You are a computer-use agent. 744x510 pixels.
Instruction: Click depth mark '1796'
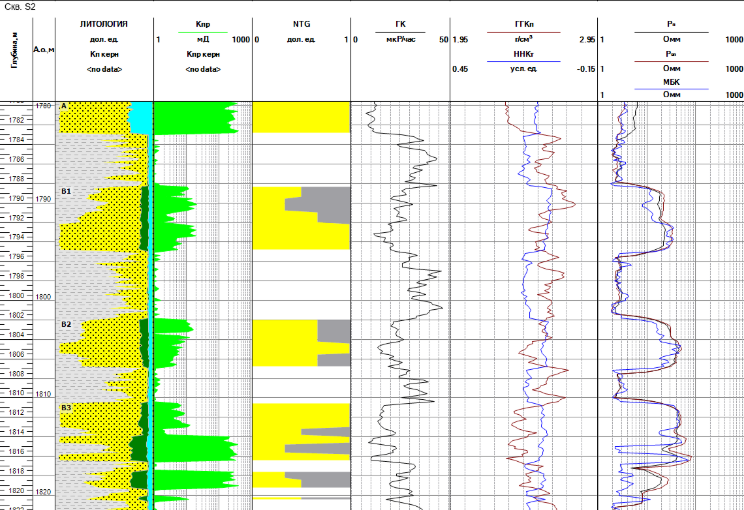16,256
